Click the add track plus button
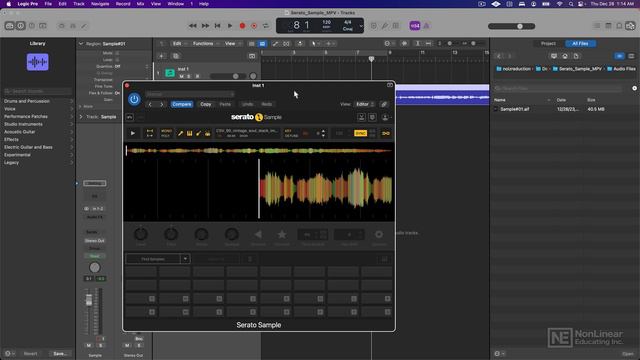The height and width of the screenshot is (360, 640). [x=161, y=56]
